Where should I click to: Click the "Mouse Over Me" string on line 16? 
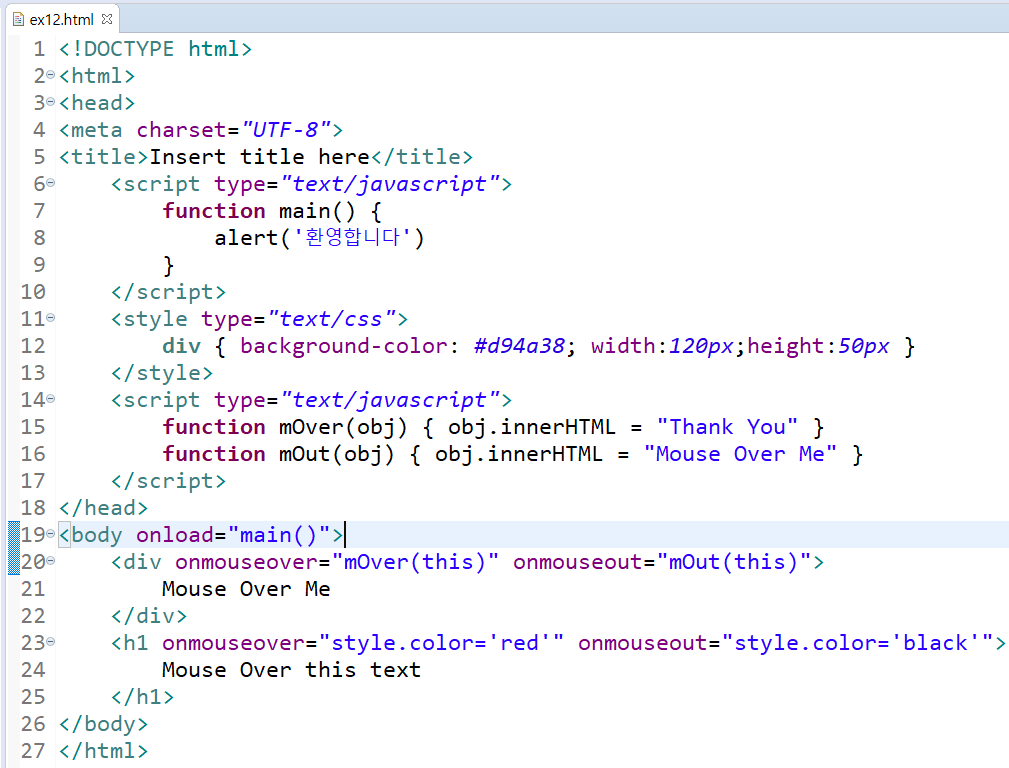[x=740, y=454]
